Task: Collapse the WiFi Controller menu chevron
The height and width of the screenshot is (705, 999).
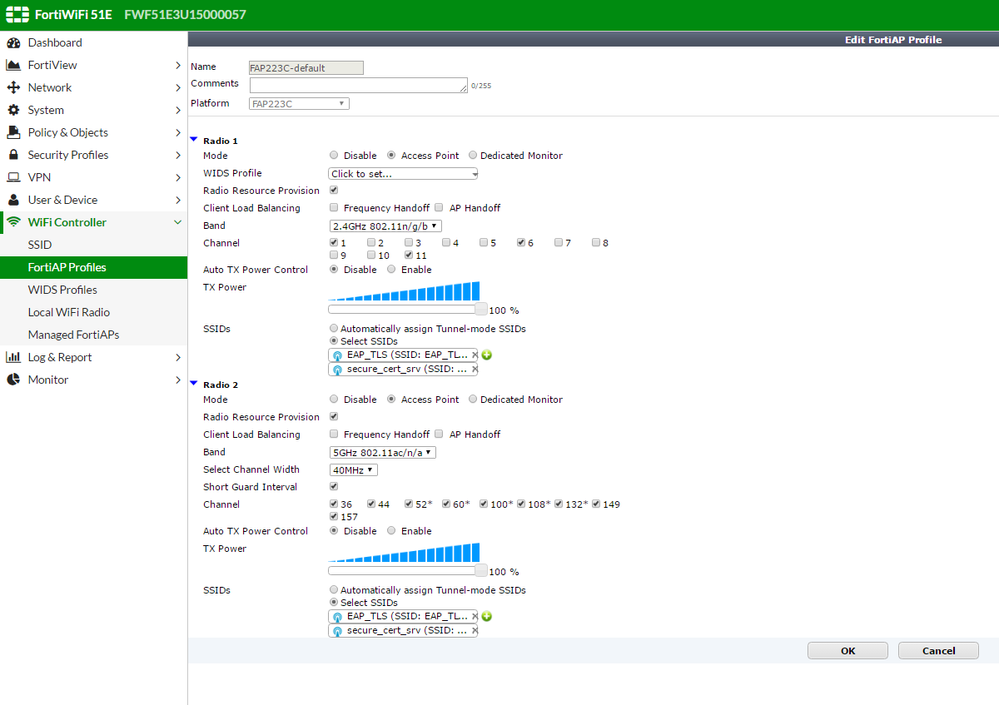Action: tap(178, 222)
